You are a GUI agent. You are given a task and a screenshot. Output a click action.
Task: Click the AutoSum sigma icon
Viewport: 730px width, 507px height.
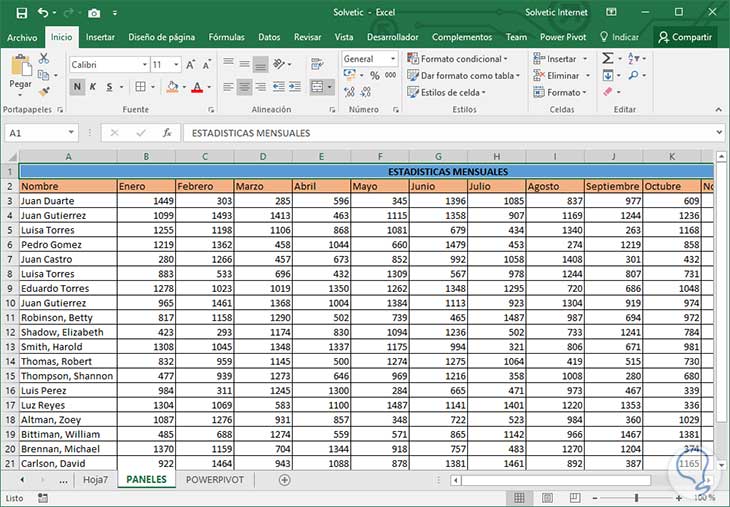(607, 59)
